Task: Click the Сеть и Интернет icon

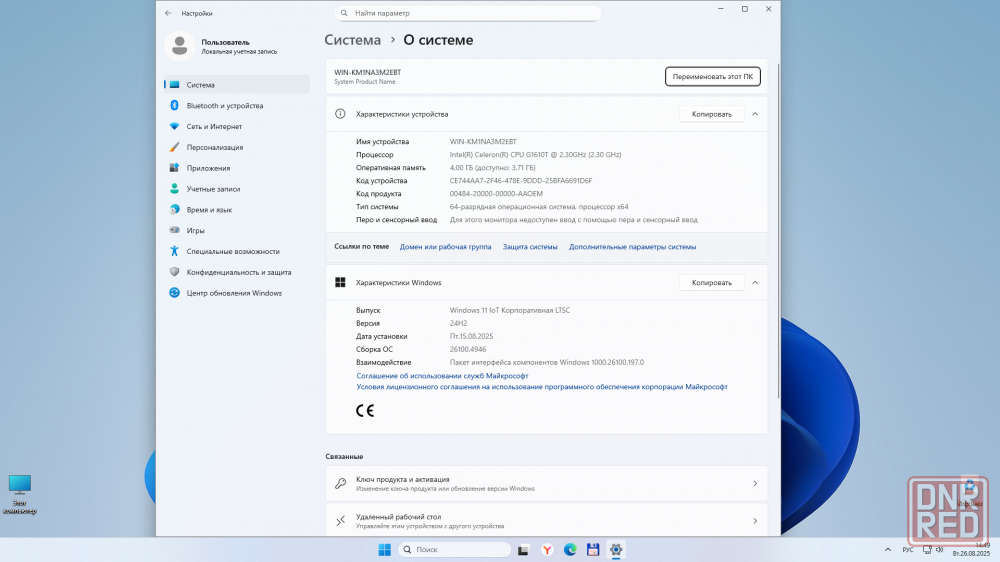Action: [174, 126]
